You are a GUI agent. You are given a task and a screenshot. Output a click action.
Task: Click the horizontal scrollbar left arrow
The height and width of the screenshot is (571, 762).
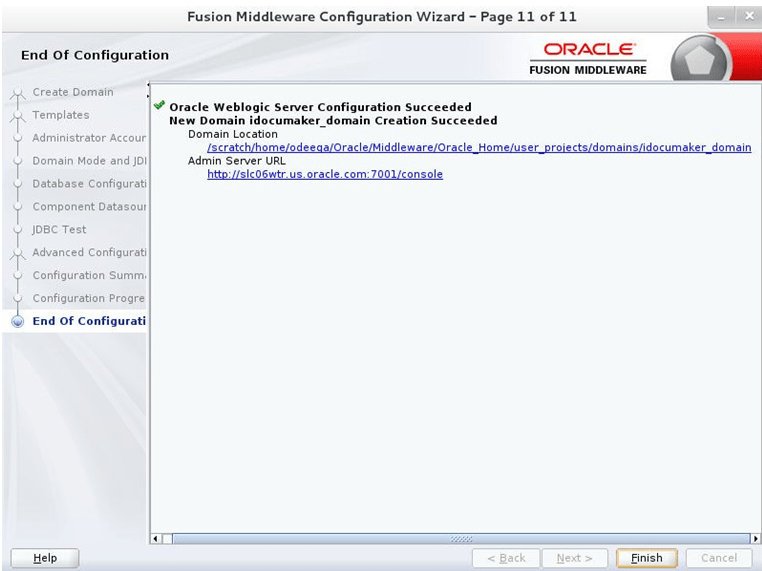click(x=156, y=538)
